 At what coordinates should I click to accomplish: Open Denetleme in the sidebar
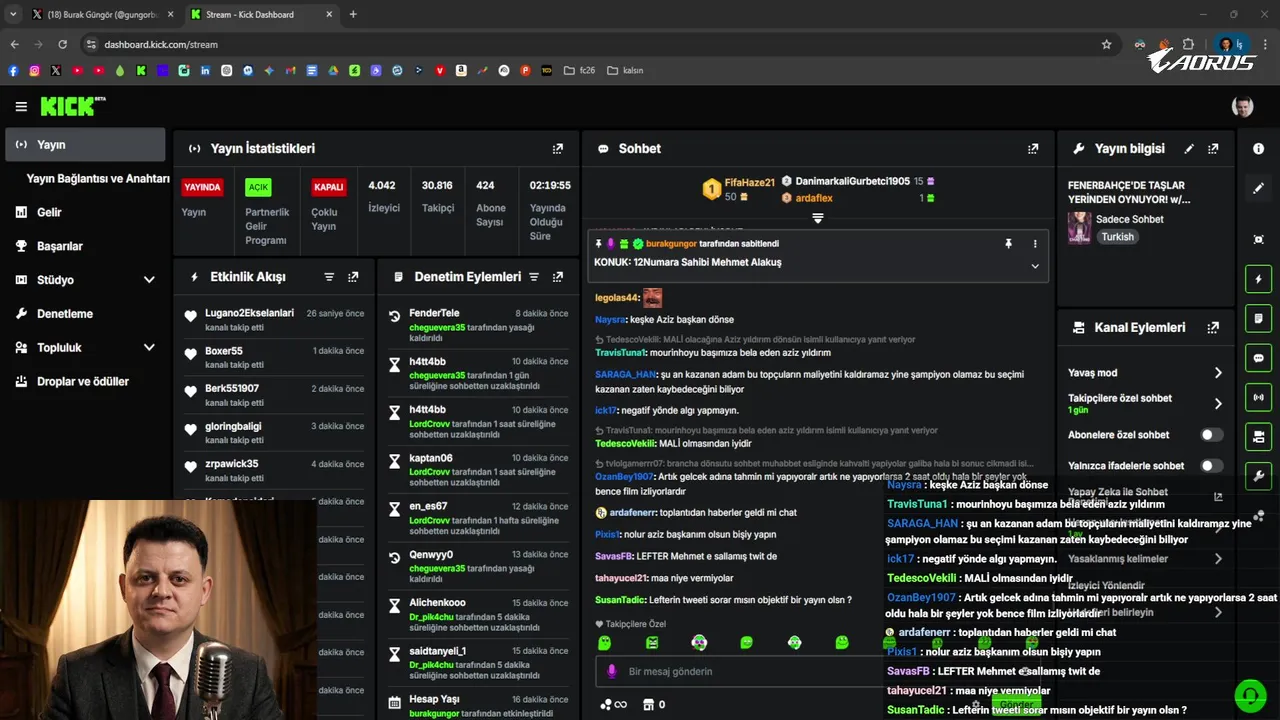pos(85,314)
